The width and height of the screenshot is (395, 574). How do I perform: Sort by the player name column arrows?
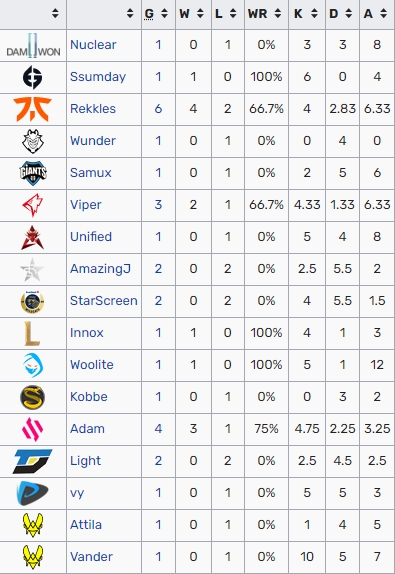130,14
